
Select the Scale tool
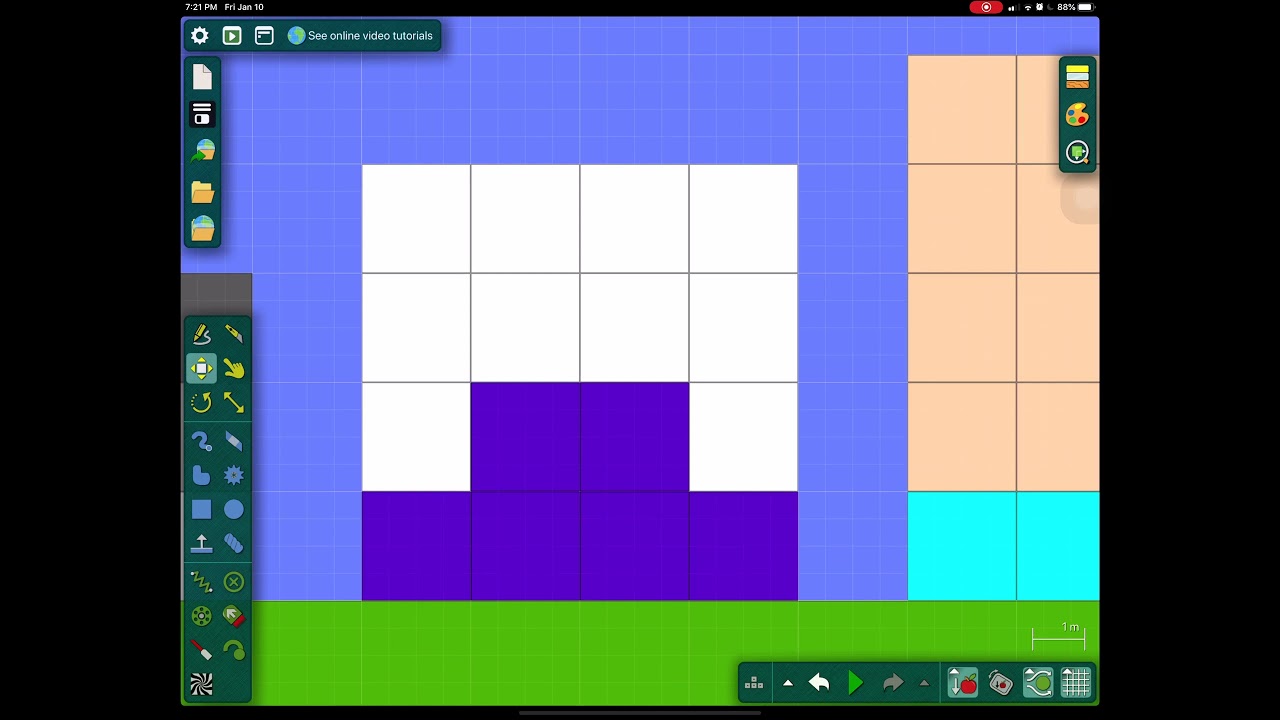(234, 402)
